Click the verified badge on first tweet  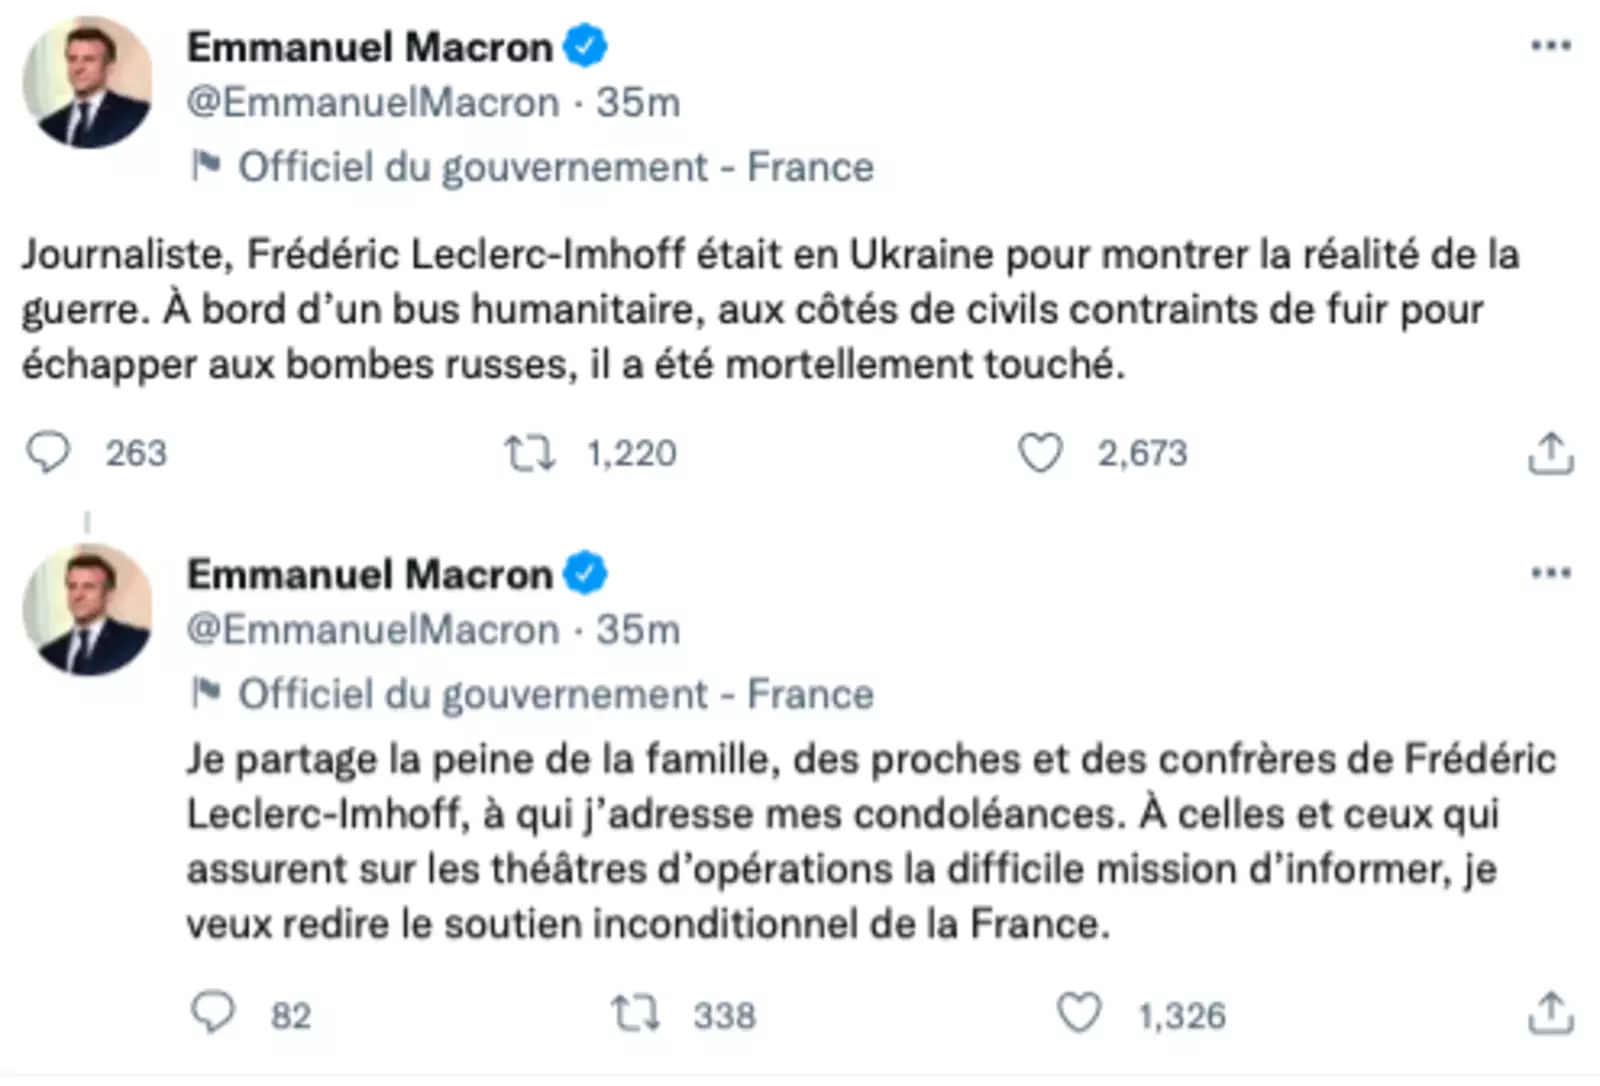pyautogui.click(x=585, y=47)
